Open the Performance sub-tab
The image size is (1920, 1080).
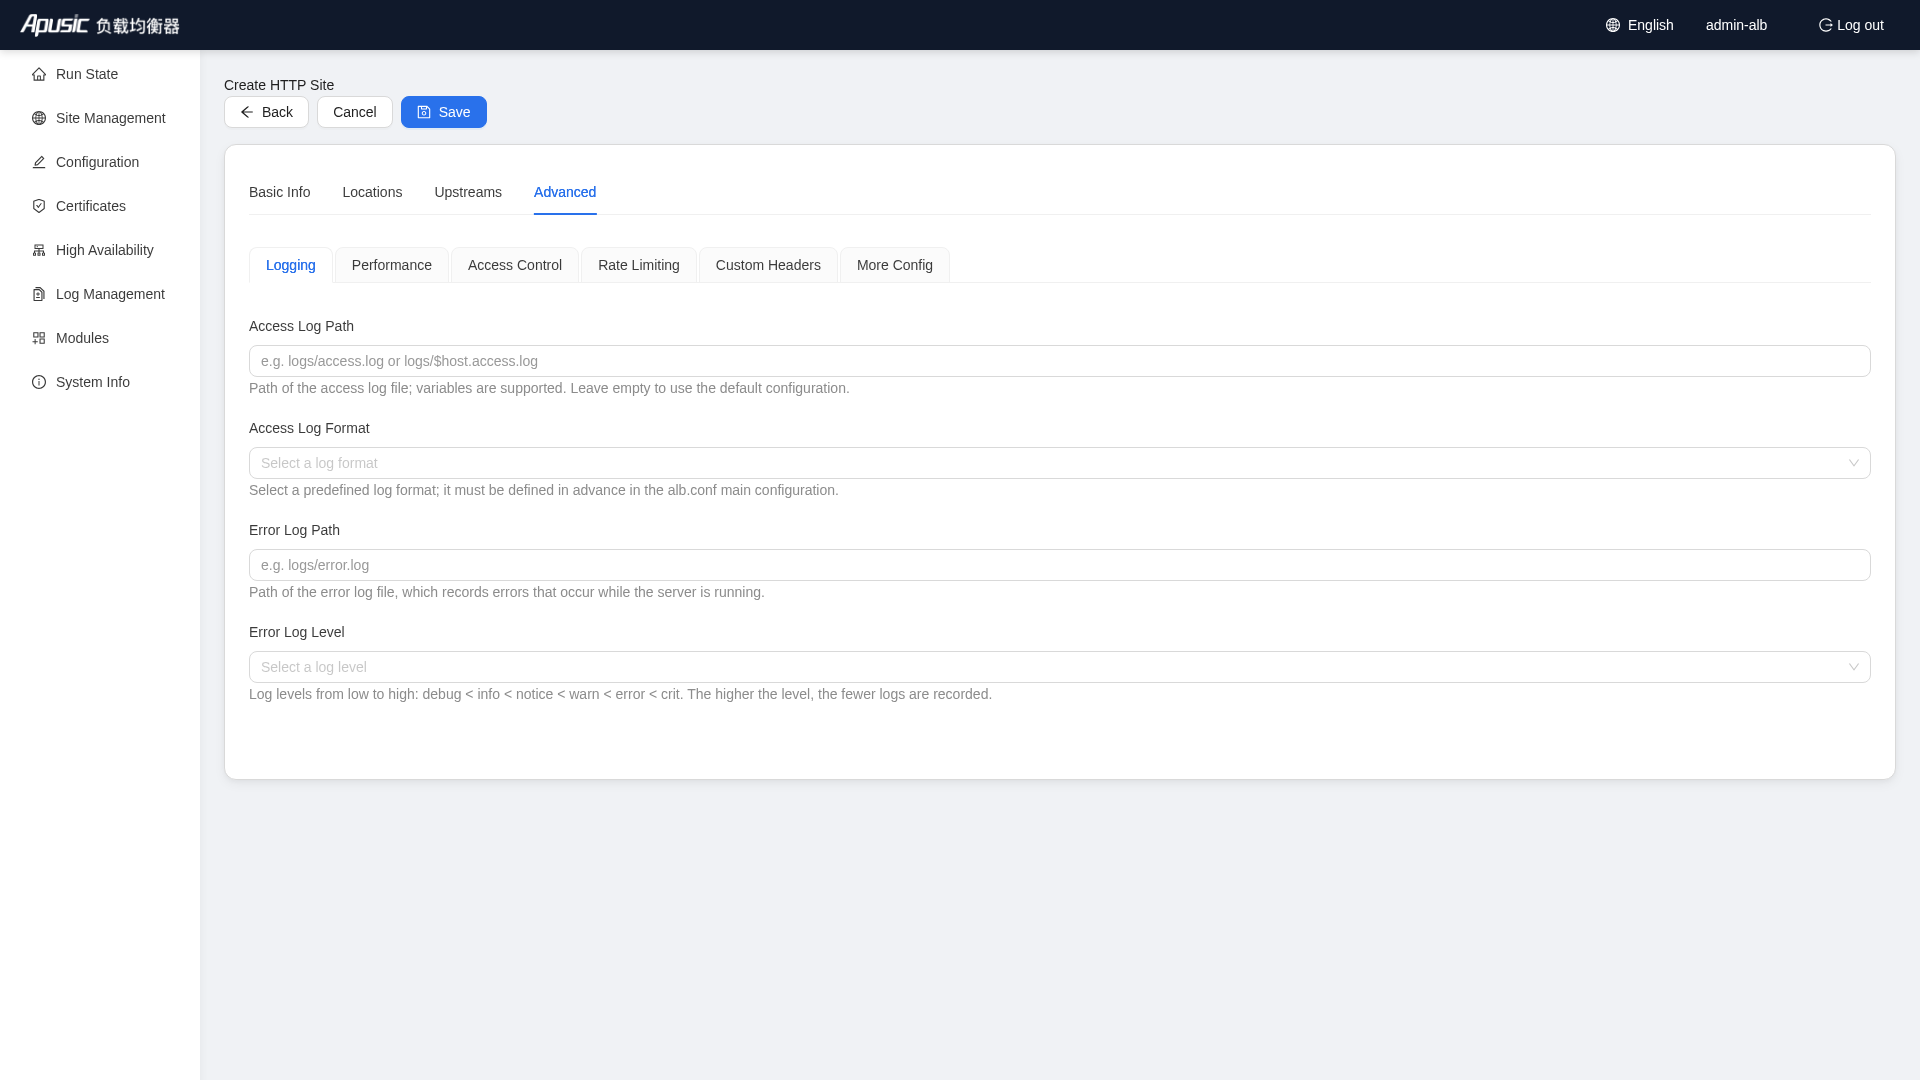click(392, 265)
